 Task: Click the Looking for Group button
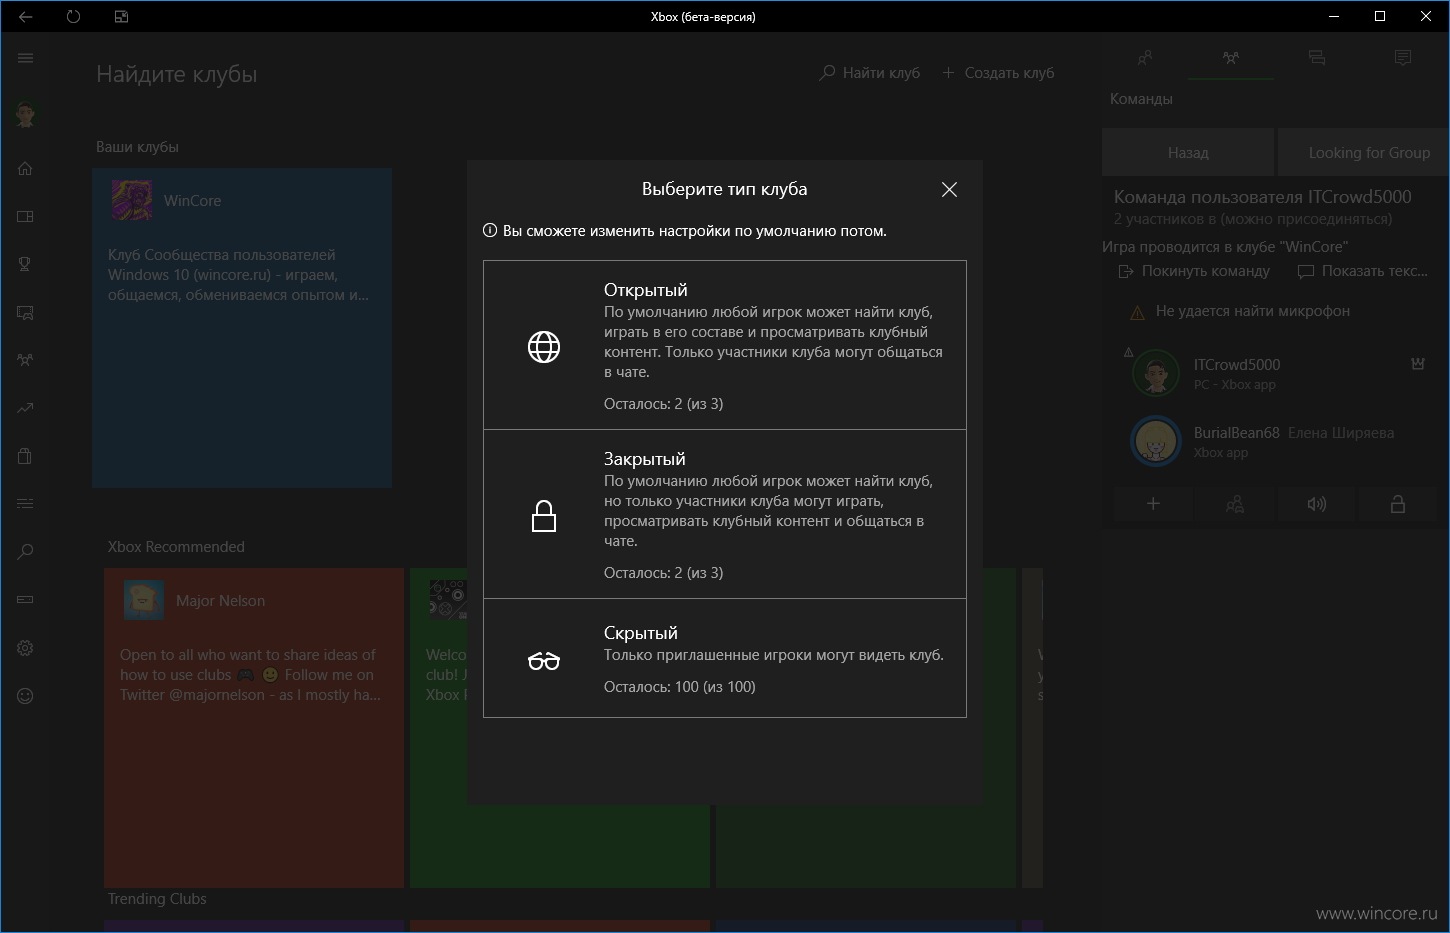coord(1364,153)
